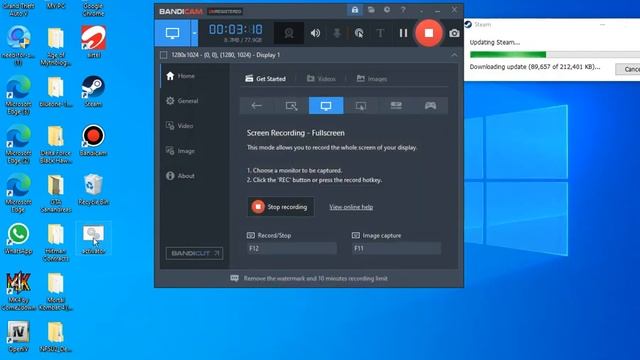Open the GTA San Andreas folder

pos(56,193)
